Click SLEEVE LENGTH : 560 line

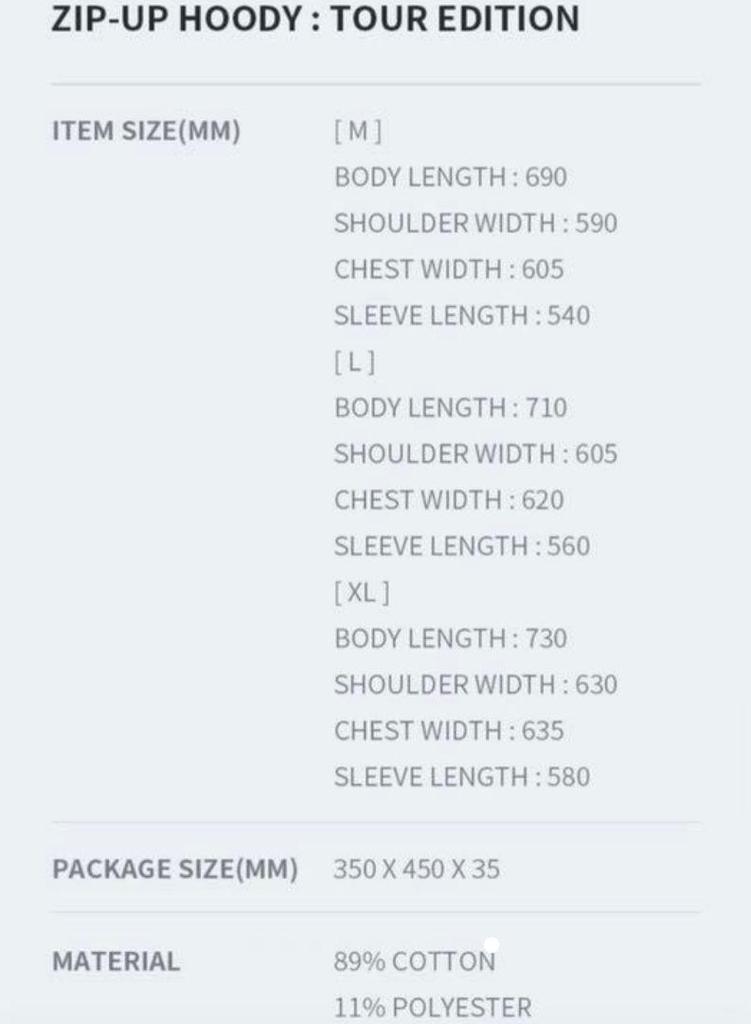[462, 546]
